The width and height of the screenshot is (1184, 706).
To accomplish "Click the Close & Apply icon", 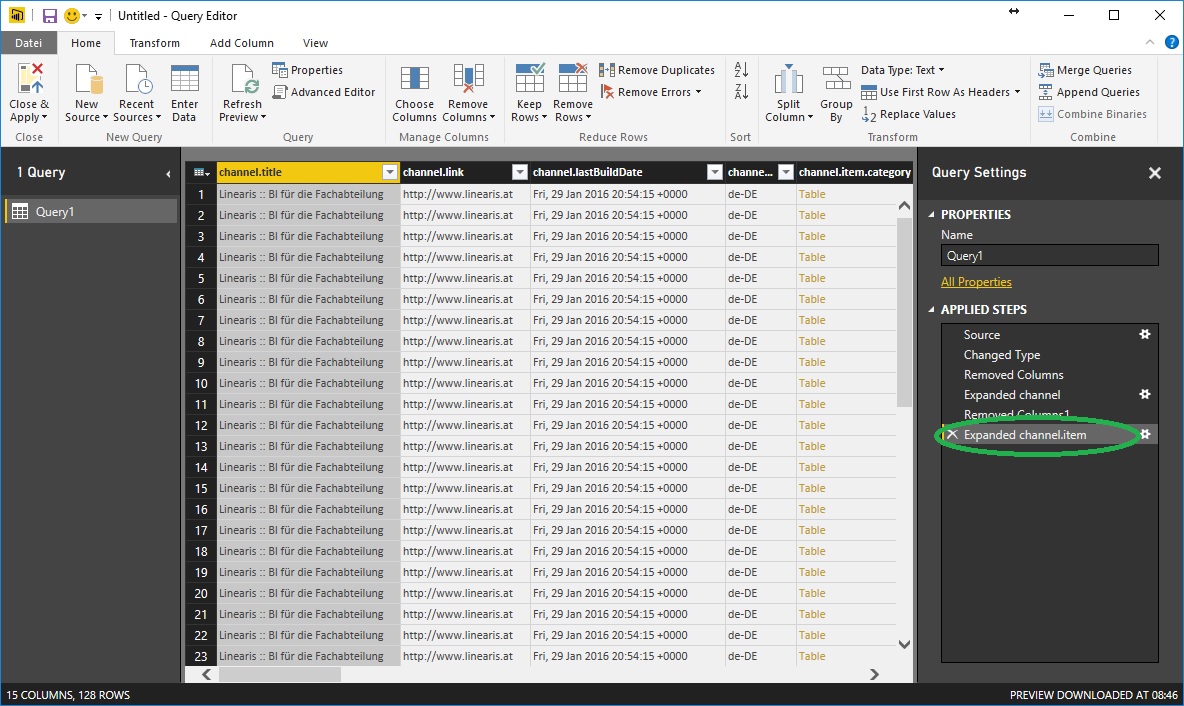I will pyautogui.click(x=29, y=80).
